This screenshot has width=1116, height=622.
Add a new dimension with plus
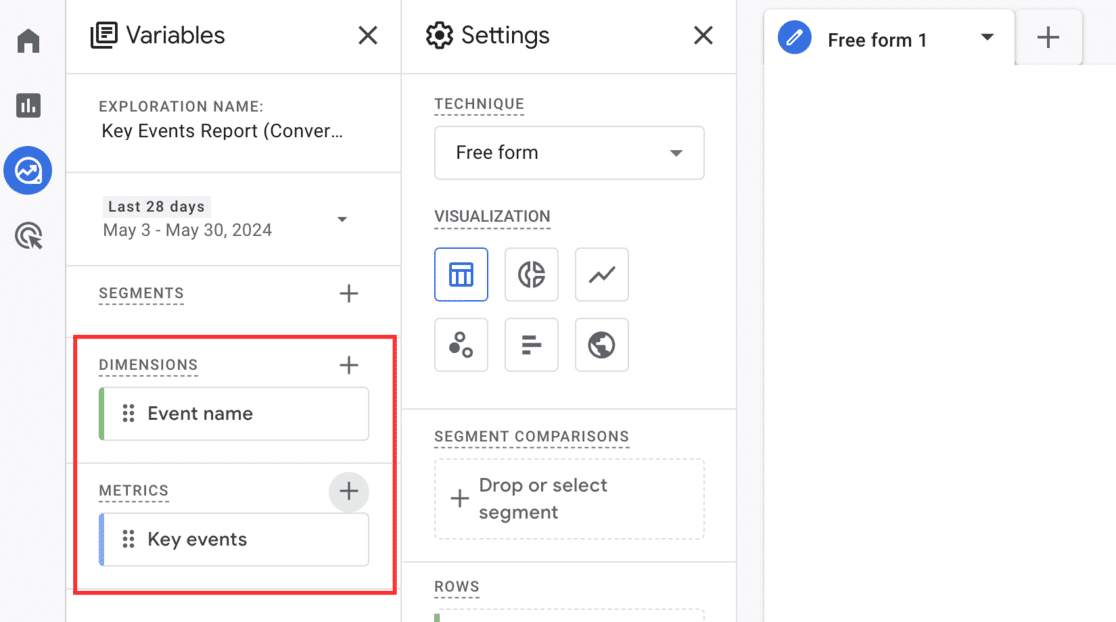pyautogui.click(x=348, y=365)
